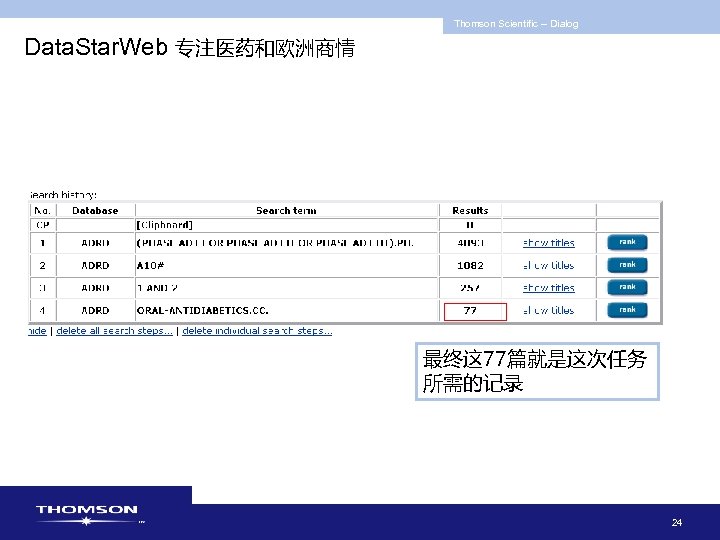Select the ORAL-ANTIDIABETICS.CC. search term
The width and height of the screenshot is (720, 540).
[x=202, y=311]
